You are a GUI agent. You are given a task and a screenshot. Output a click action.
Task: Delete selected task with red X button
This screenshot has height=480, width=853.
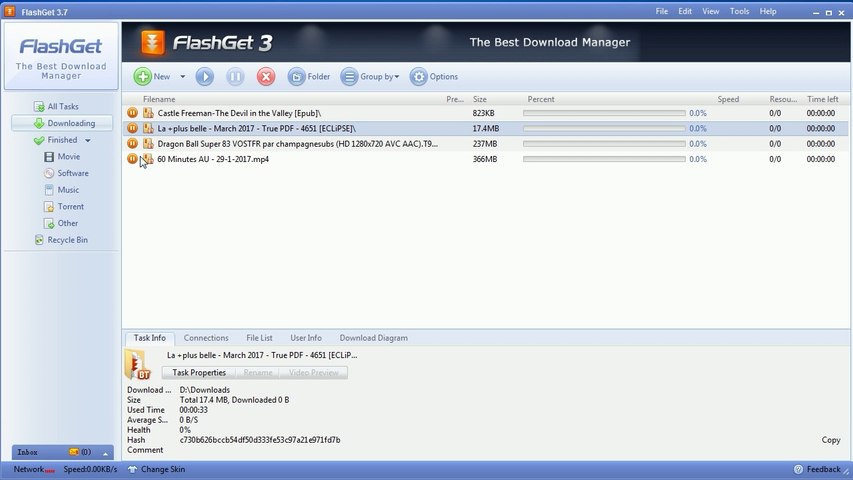point(266,77)
